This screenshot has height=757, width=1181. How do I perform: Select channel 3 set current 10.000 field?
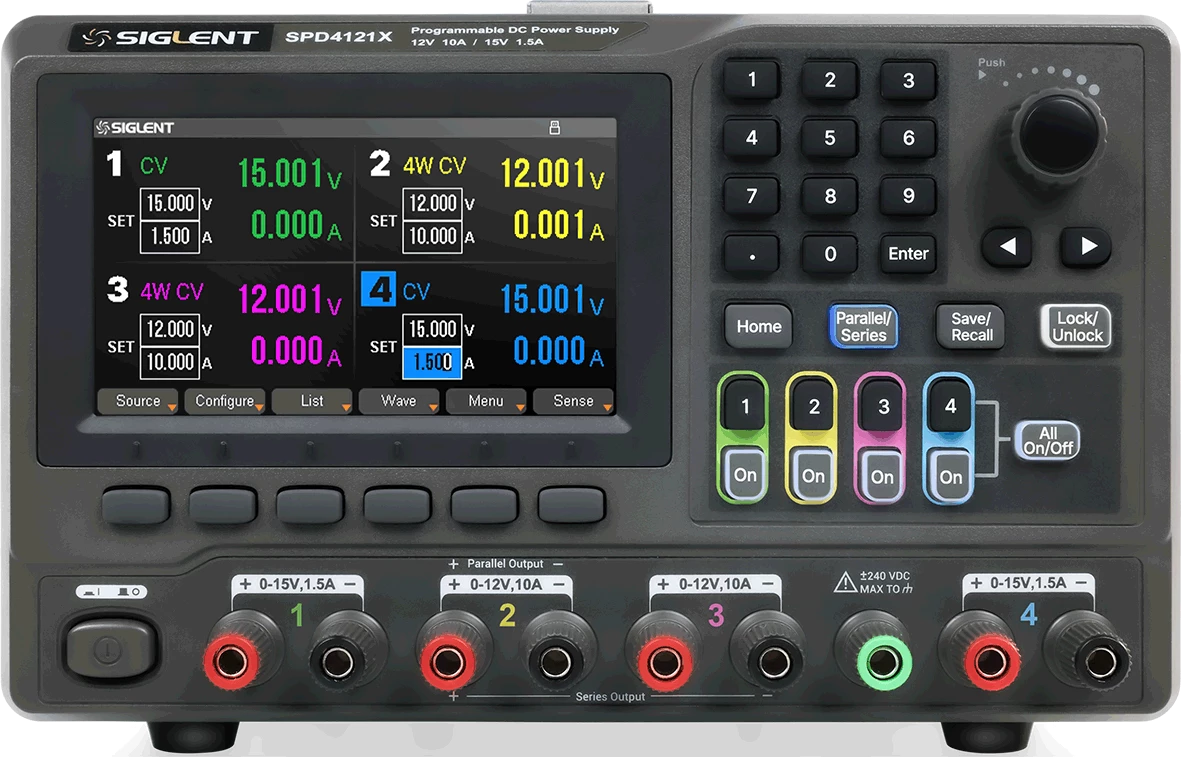click(170, 362)
